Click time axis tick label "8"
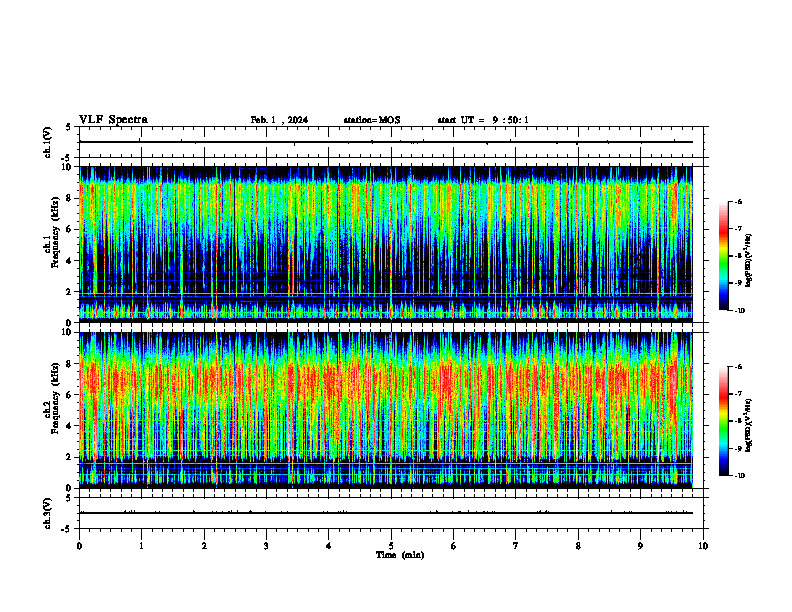This screenshot has width=792, height=612. click(x=578, y=546)
